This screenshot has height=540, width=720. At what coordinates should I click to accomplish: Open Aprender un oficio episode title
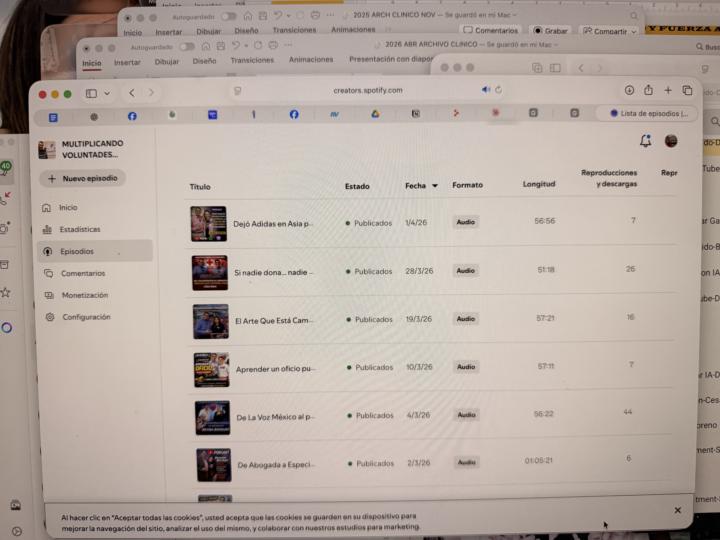click(276, 369)
